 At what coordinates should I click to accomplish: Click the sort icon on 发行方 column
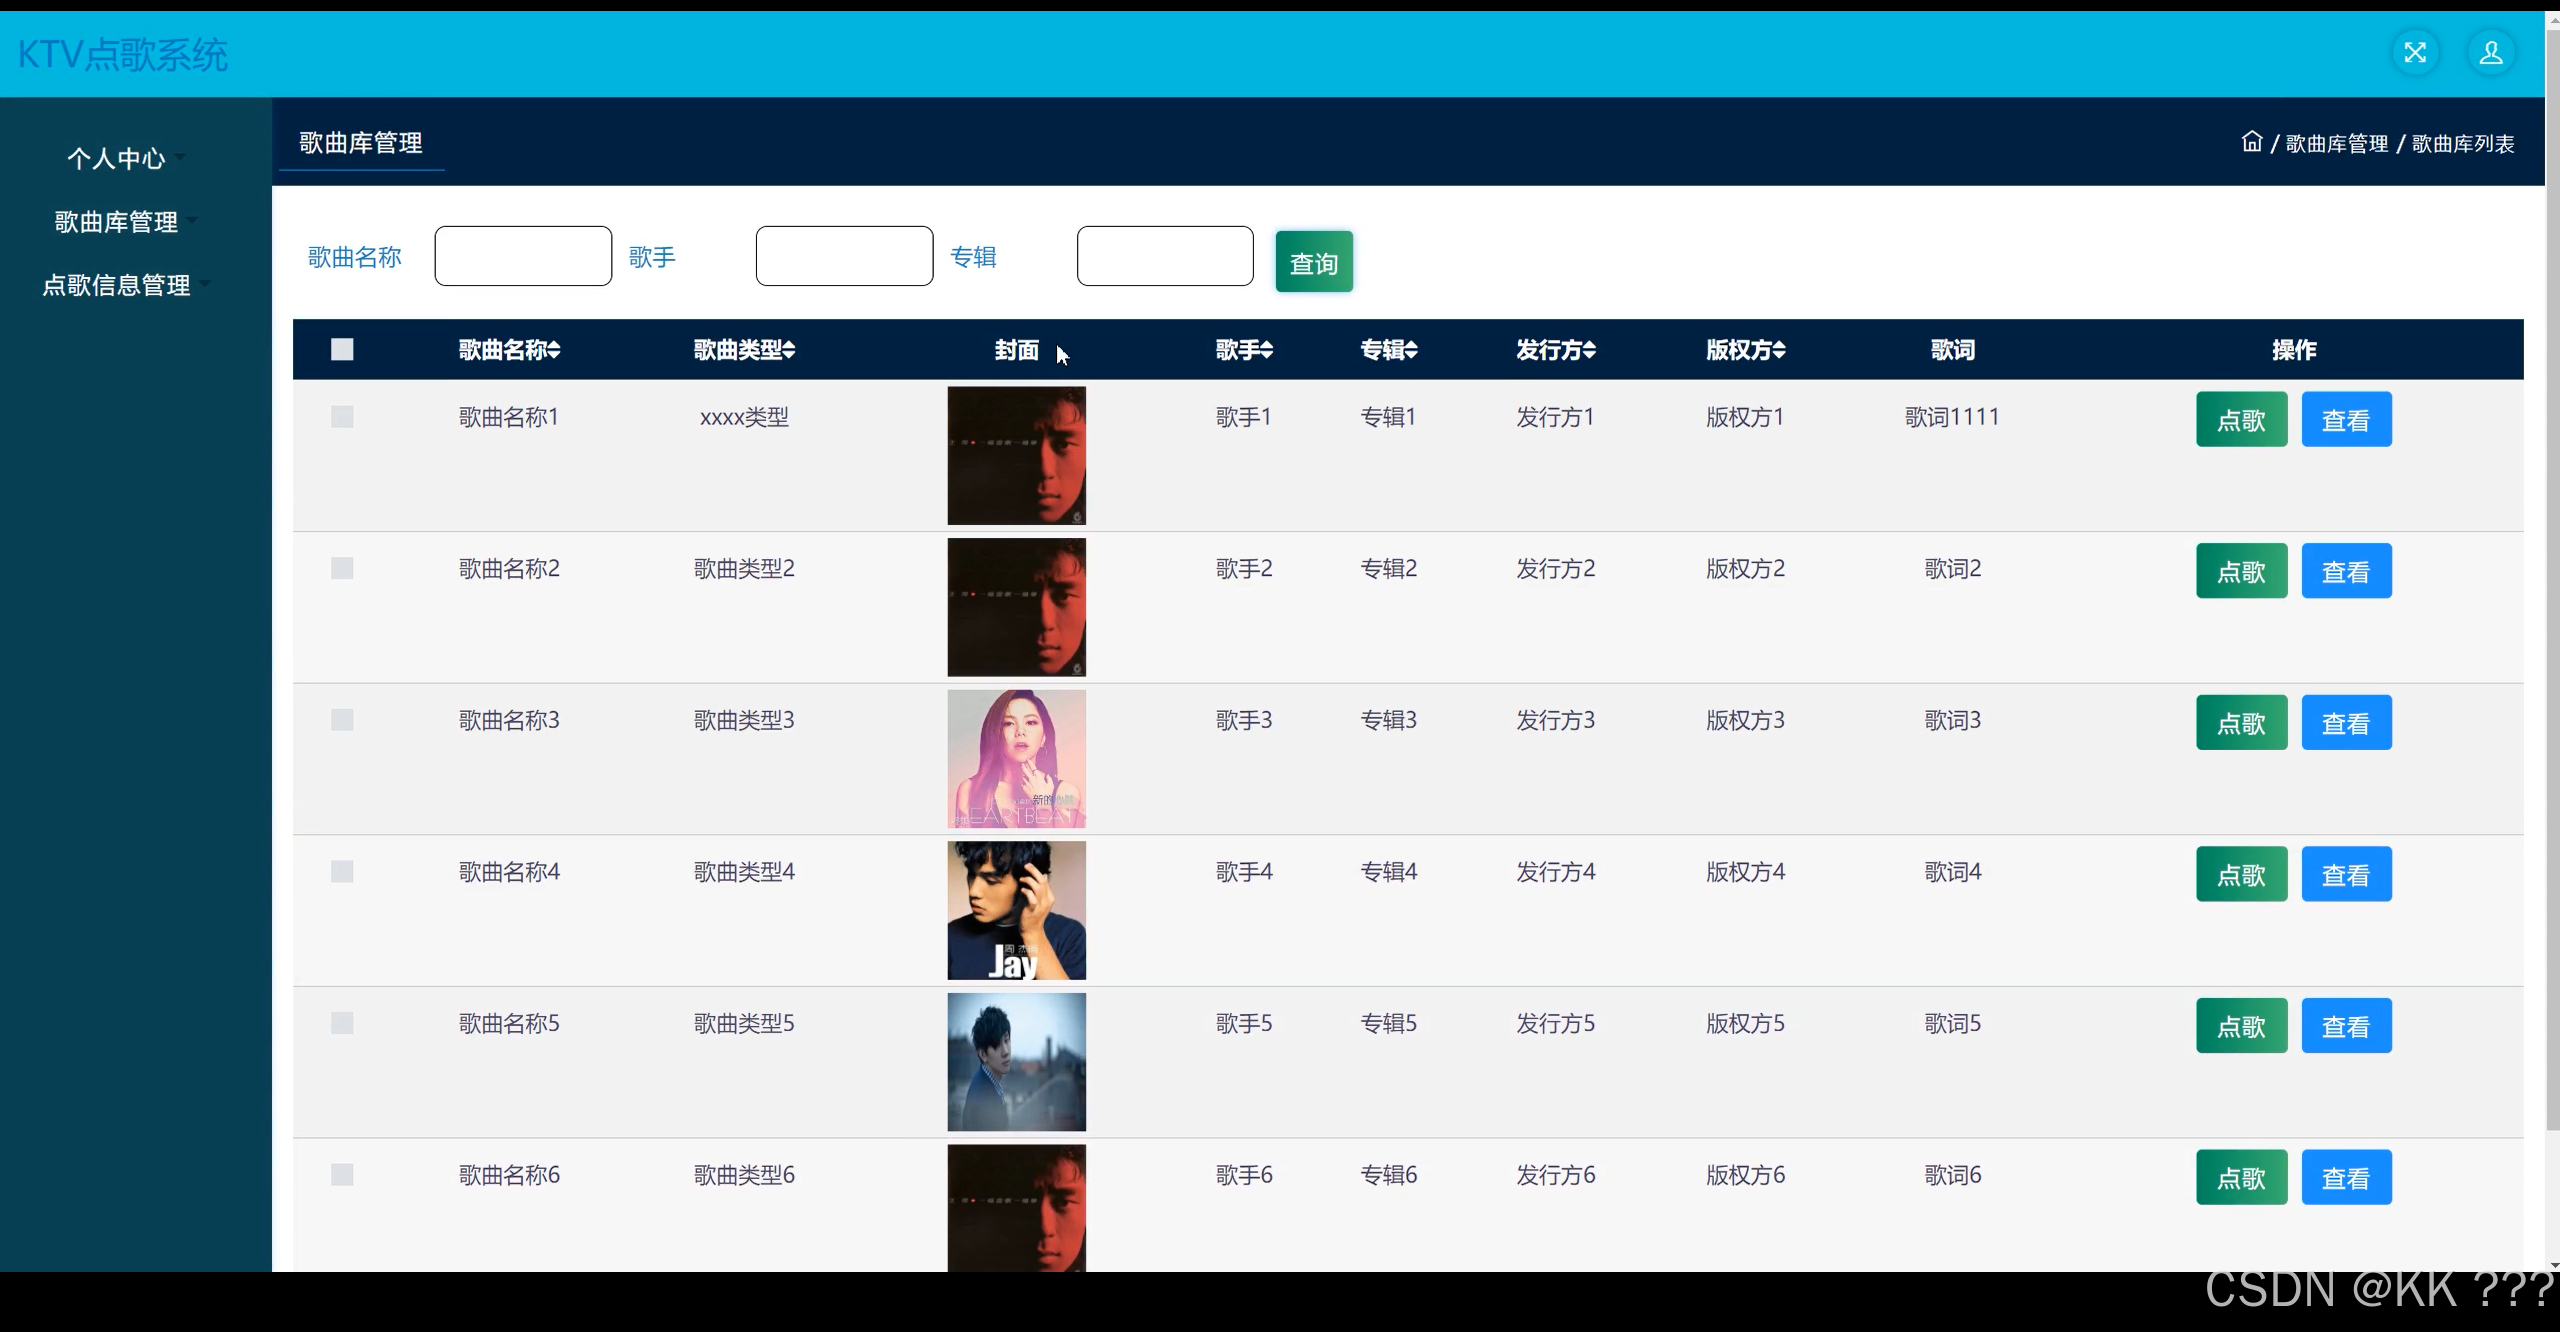[x=1588, y=350]
